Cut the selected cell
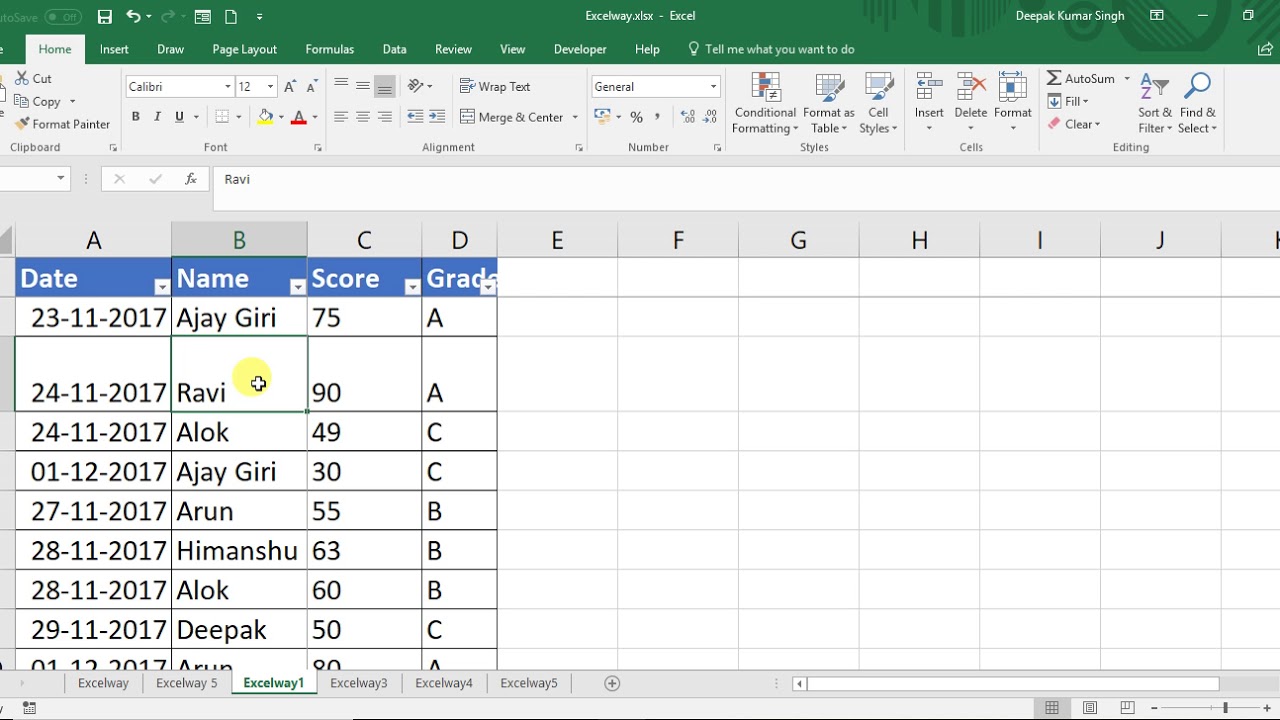 point(33,78)
